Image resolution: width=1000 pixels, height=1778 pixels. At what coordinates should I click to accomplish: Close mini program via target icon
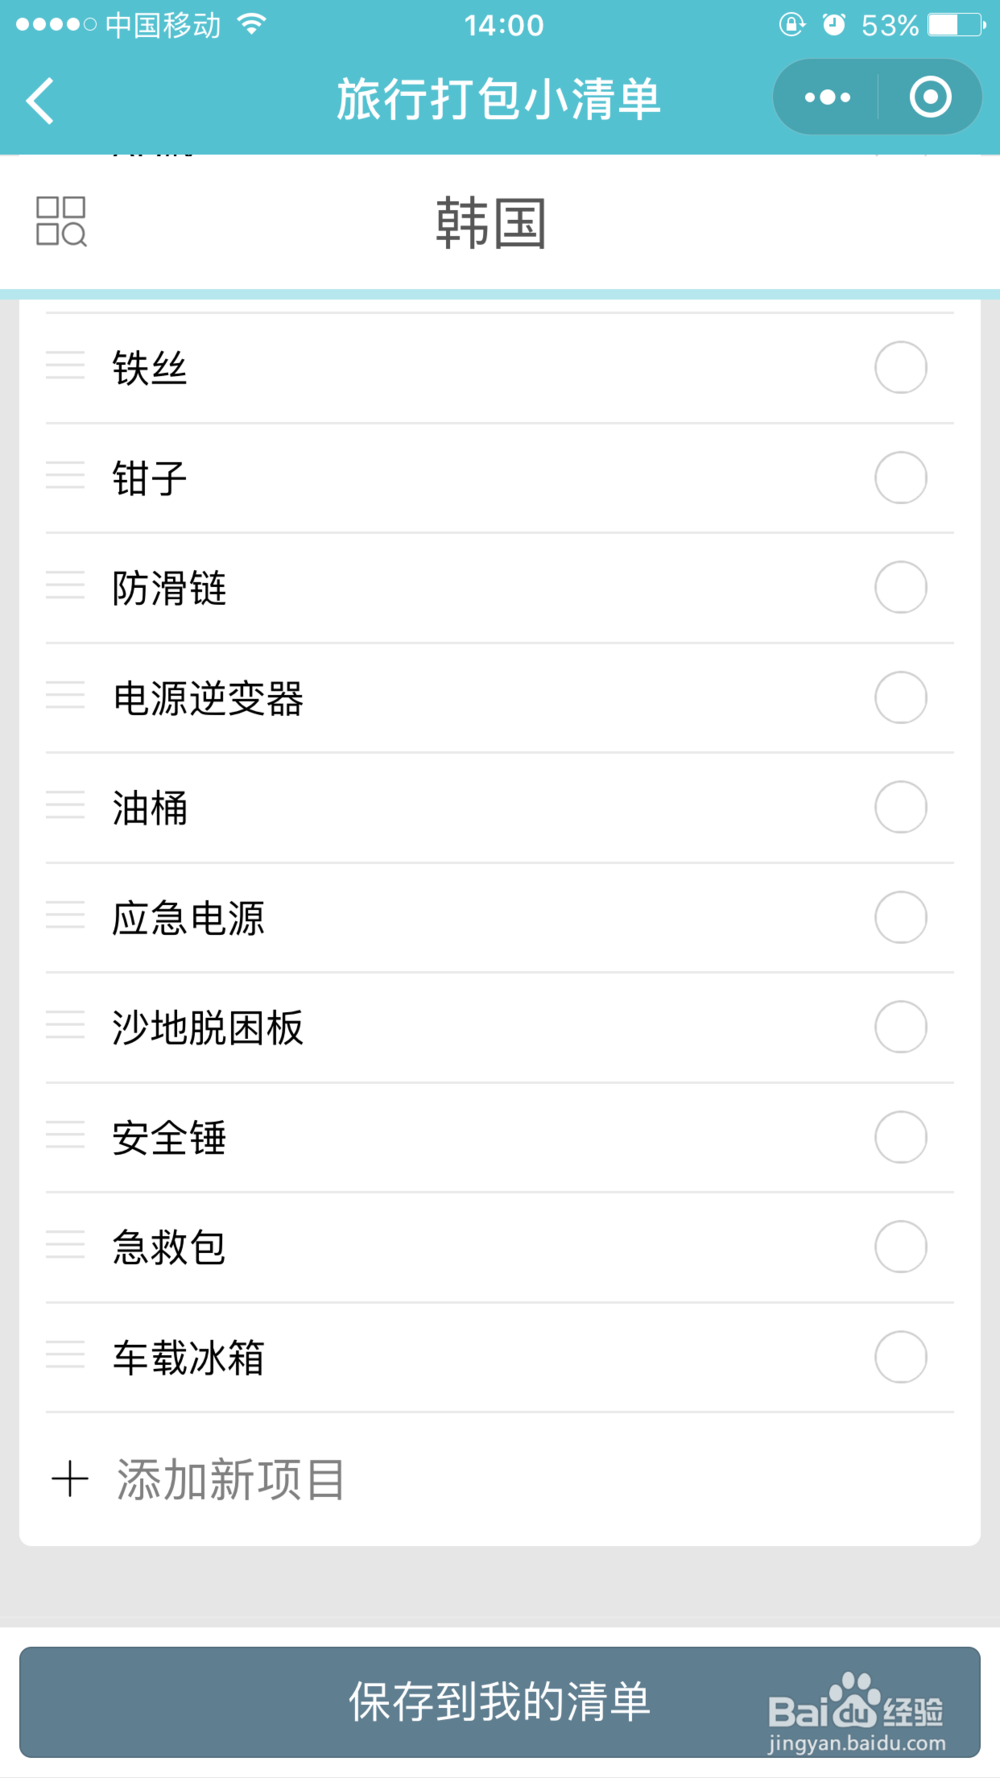pos(930,97)
